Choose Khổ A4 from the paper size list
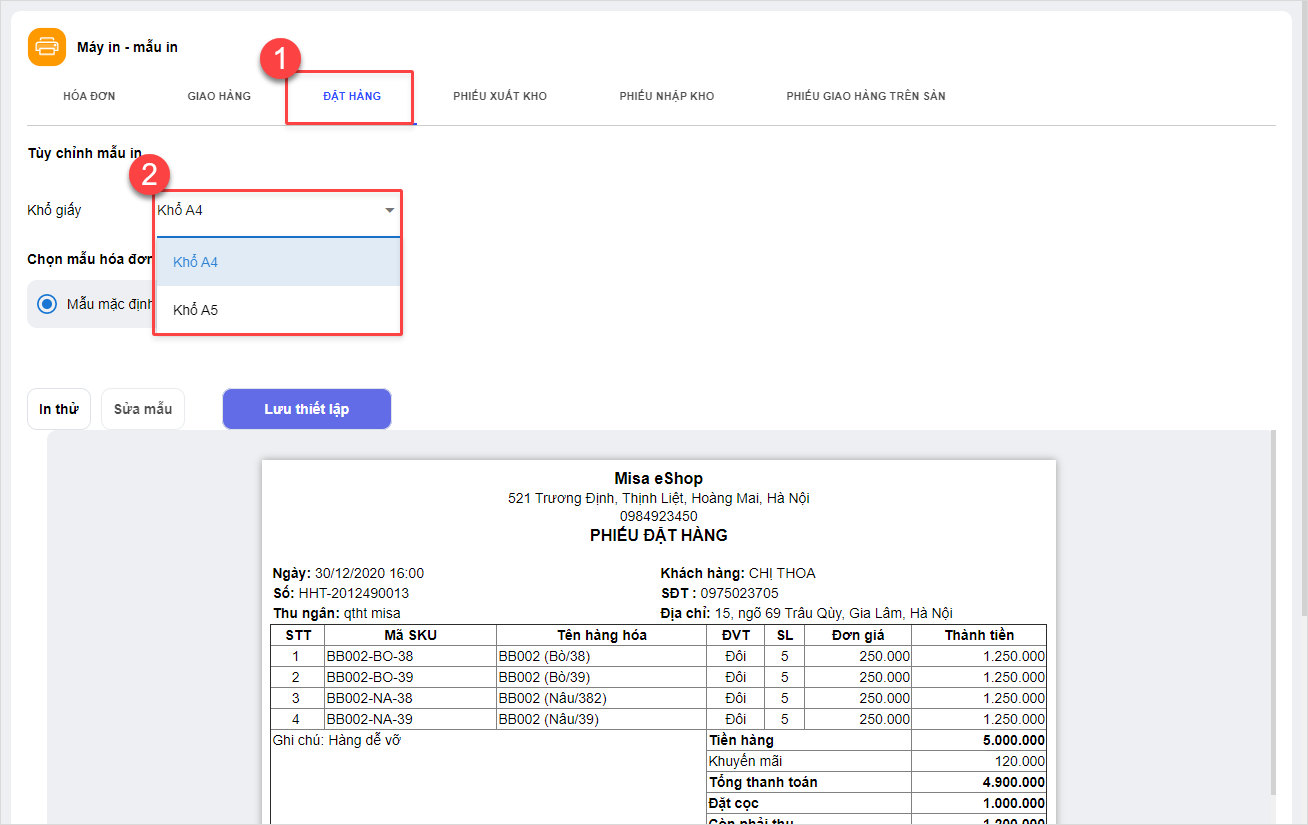Image resolution: width=1308 pixels, height=825 pixels. coord(278,262)
